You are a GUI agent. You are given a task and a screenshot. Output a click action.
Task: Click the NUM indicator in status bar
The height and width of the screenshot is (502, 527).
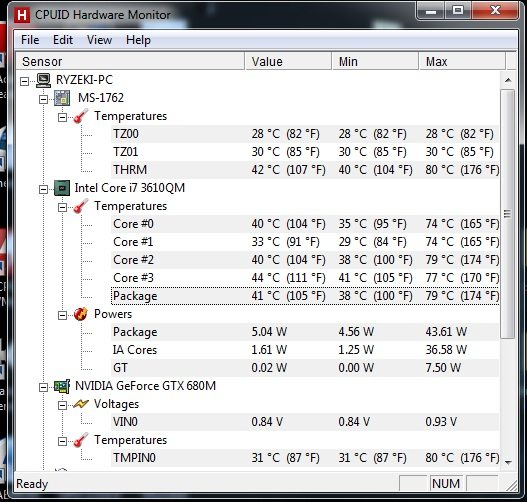click(446, 484)
